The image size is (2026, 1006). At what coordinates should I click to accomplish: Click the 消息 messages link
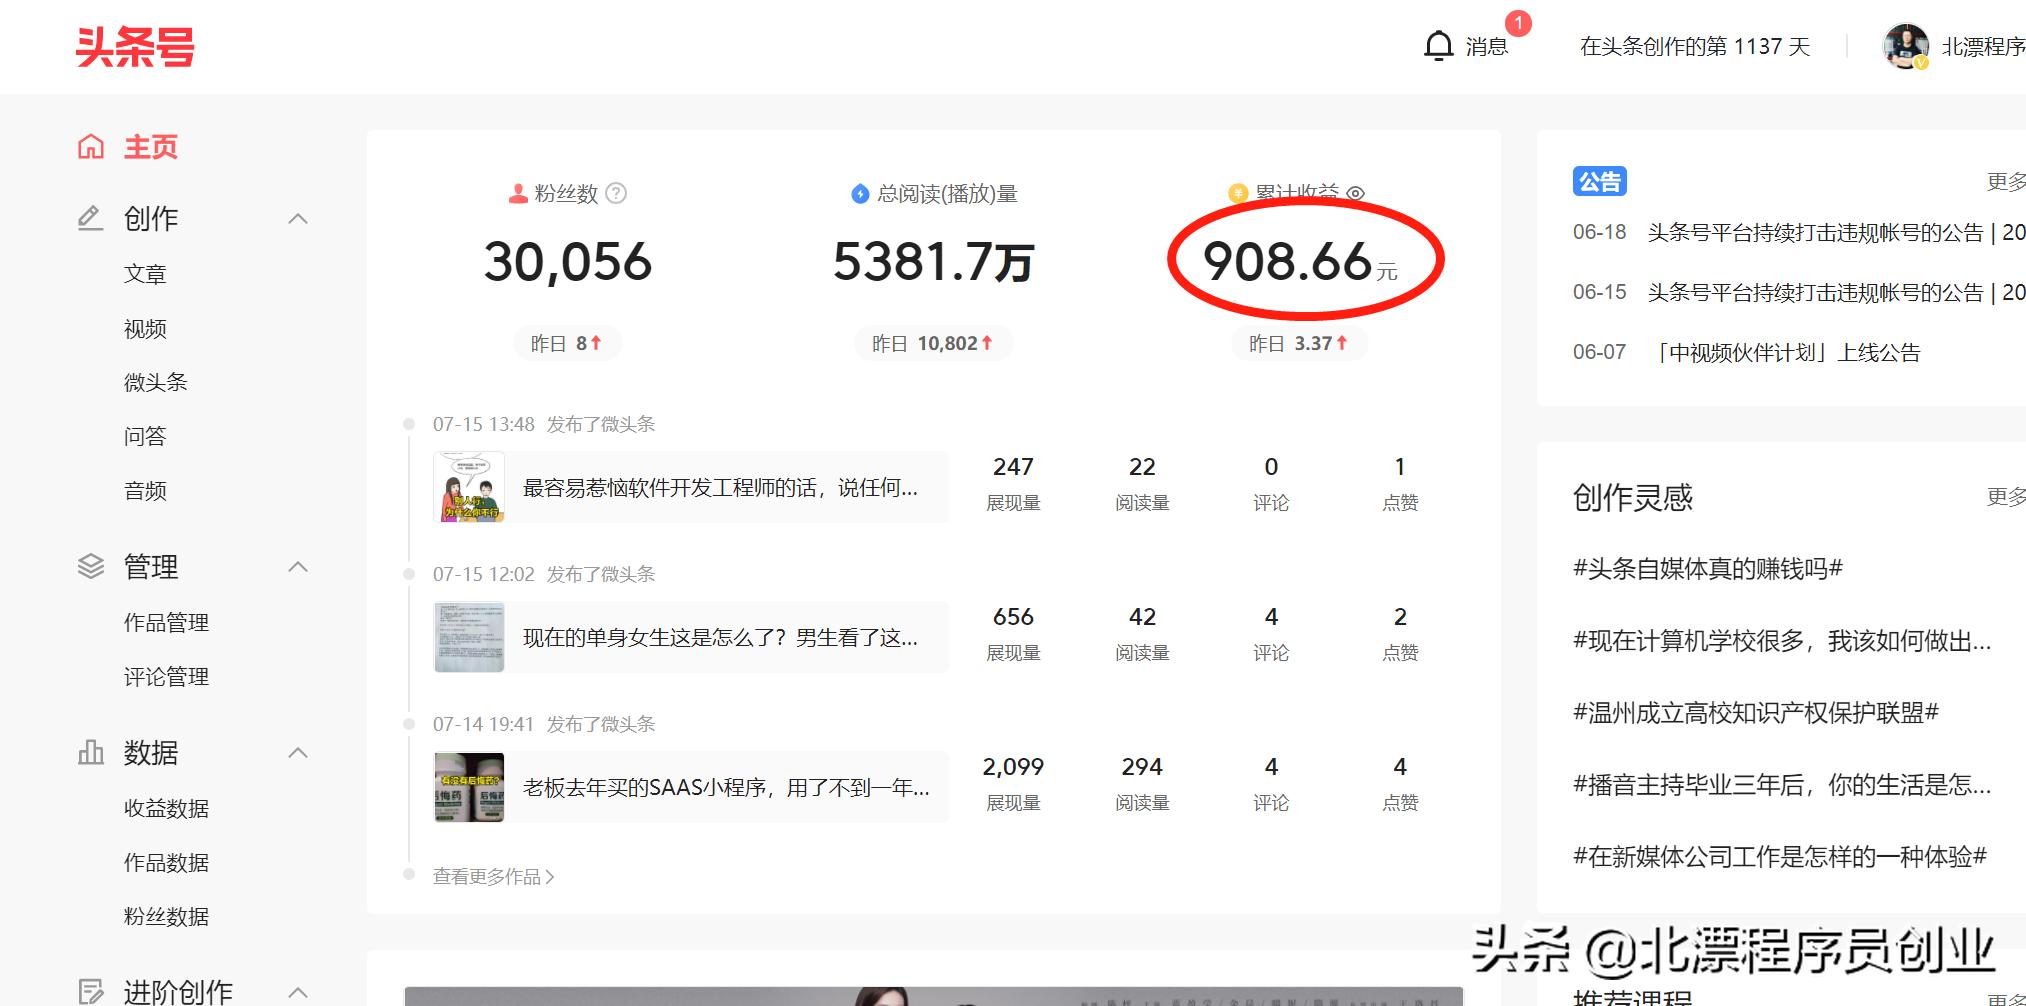tap(1487, 46)
